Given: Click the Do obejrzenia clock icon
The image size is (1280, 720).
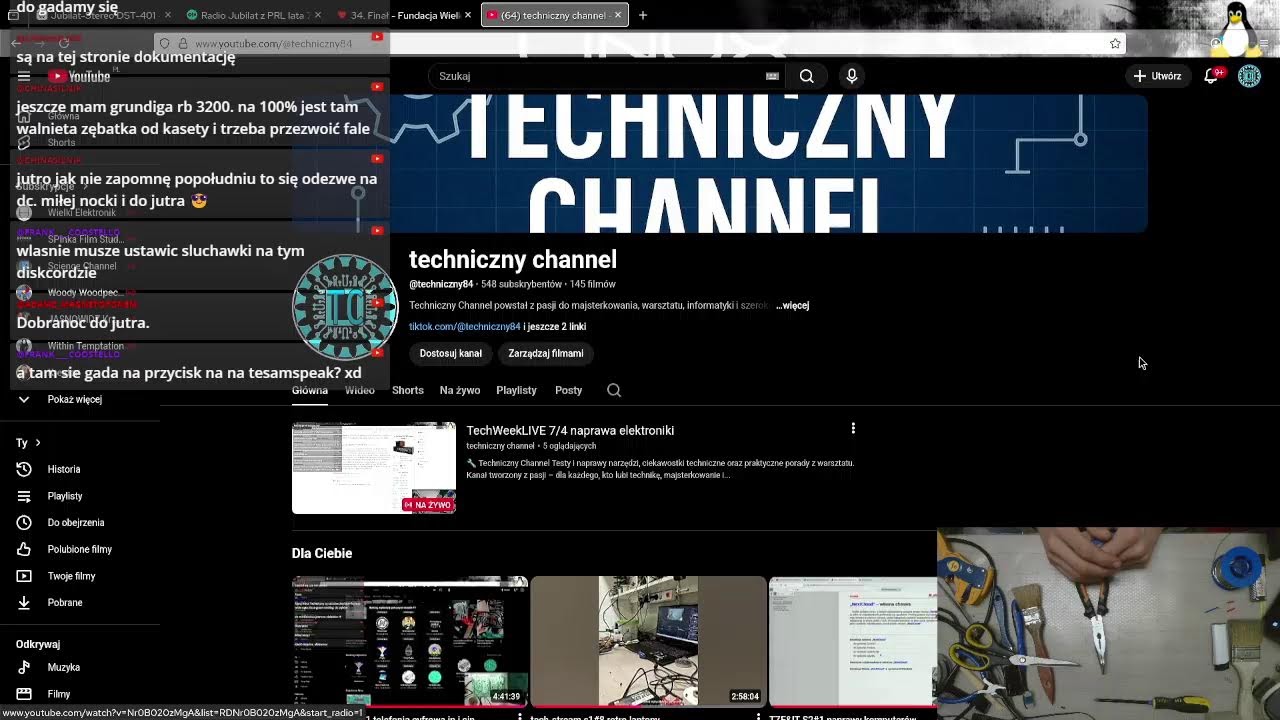Looking at the screenshot, I should coord(24,522).
